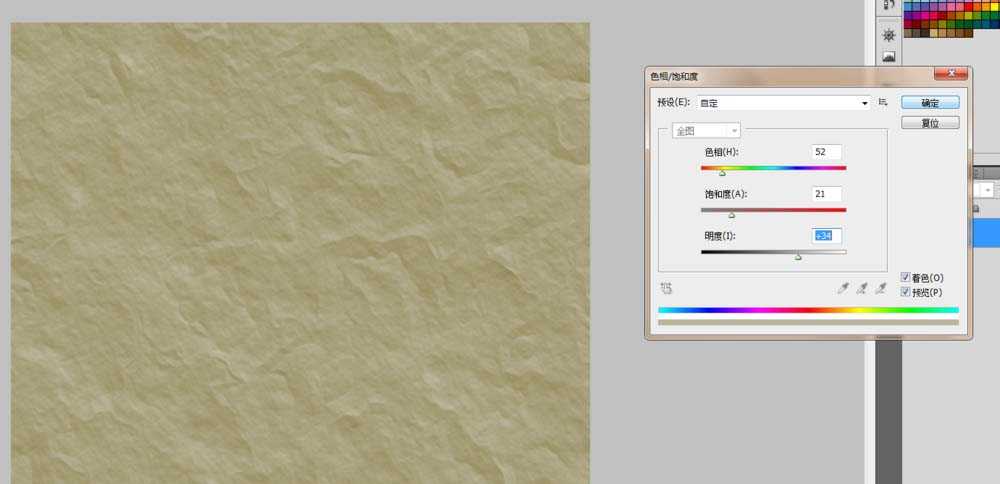
Task: Select the Subtract from Sample eyedropper
Action: [x=881, y=288]
